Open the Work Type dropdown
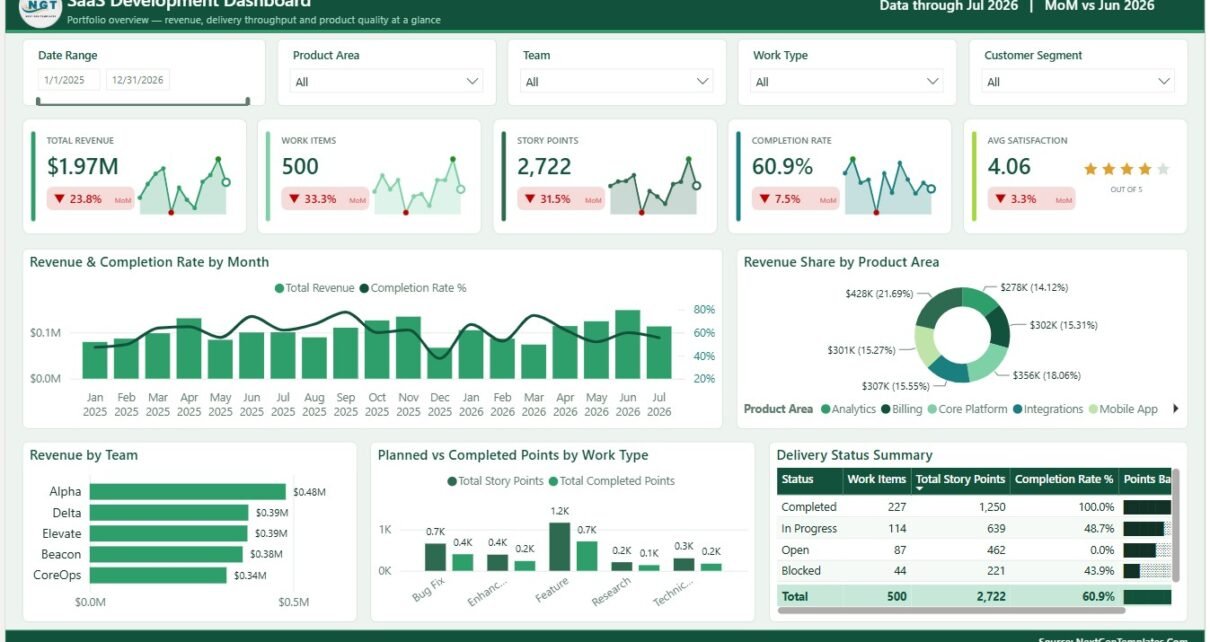Viewport: 1210px width, 642px height. pos(848,82)
